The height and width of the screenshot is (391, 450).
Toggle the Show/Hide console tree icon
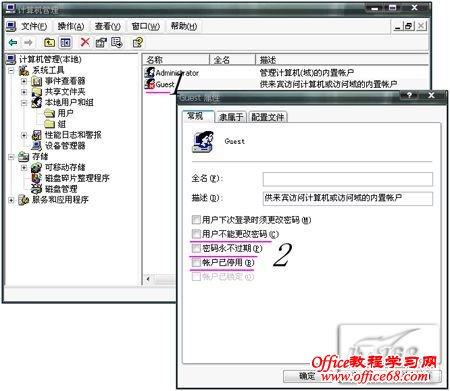[65, 42]
